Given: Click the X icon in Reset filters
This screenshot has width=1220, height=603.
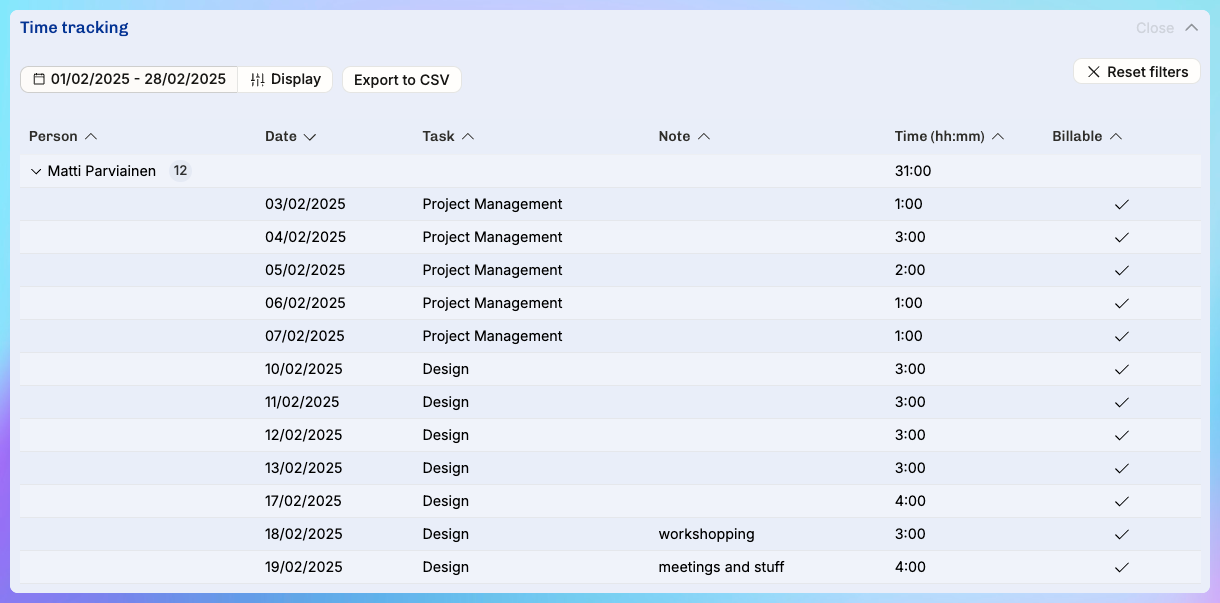Looking at the screenshot, I should pyautogui.click(x=1093, y=72).
